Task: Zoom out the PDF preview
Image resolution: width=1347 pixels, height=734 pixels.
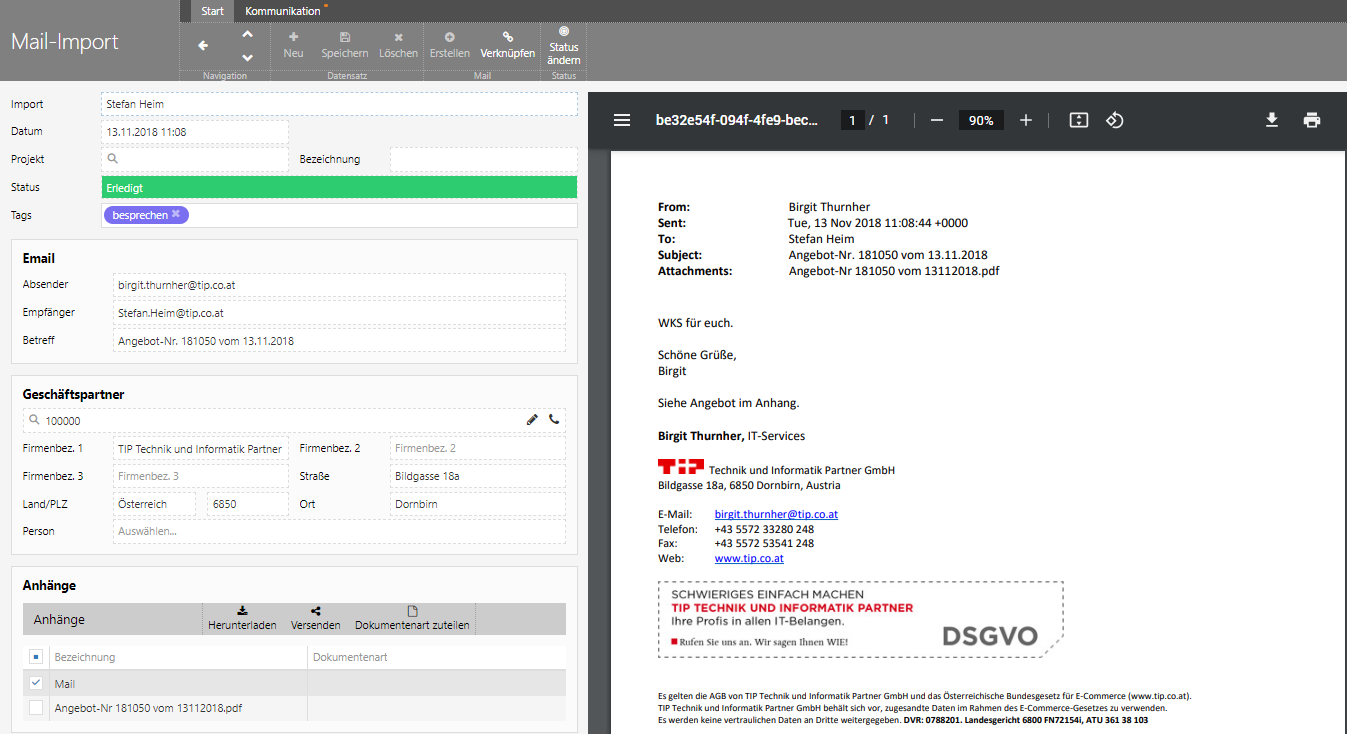Action: 937,120
